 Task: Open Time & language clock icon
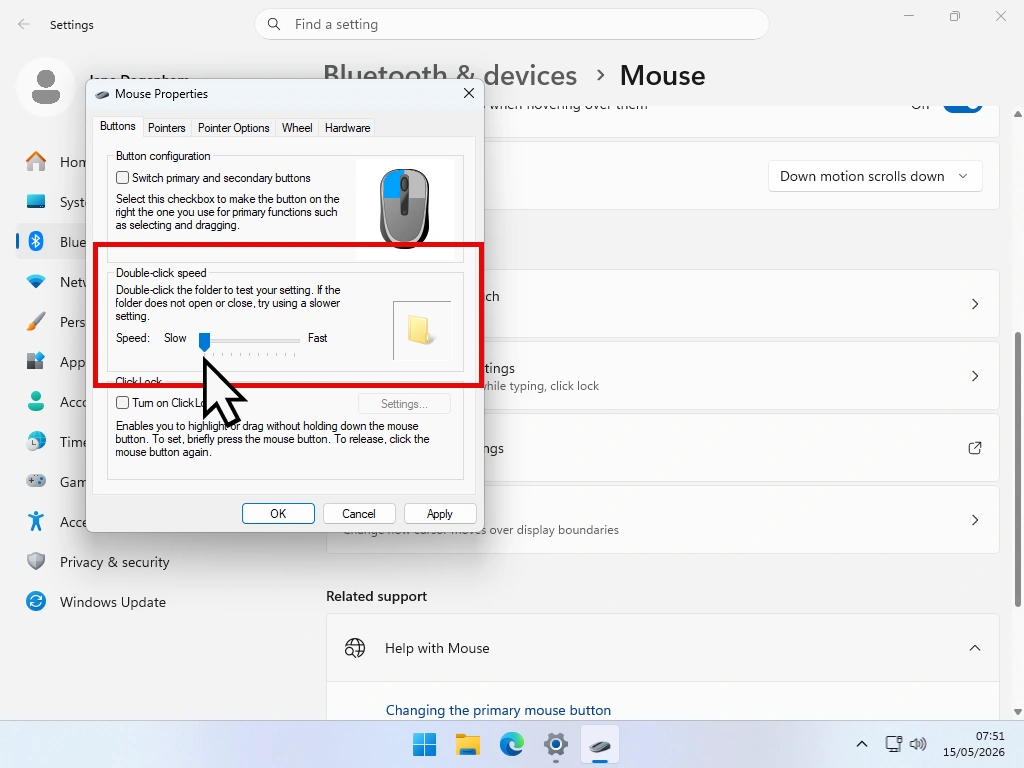36,441
